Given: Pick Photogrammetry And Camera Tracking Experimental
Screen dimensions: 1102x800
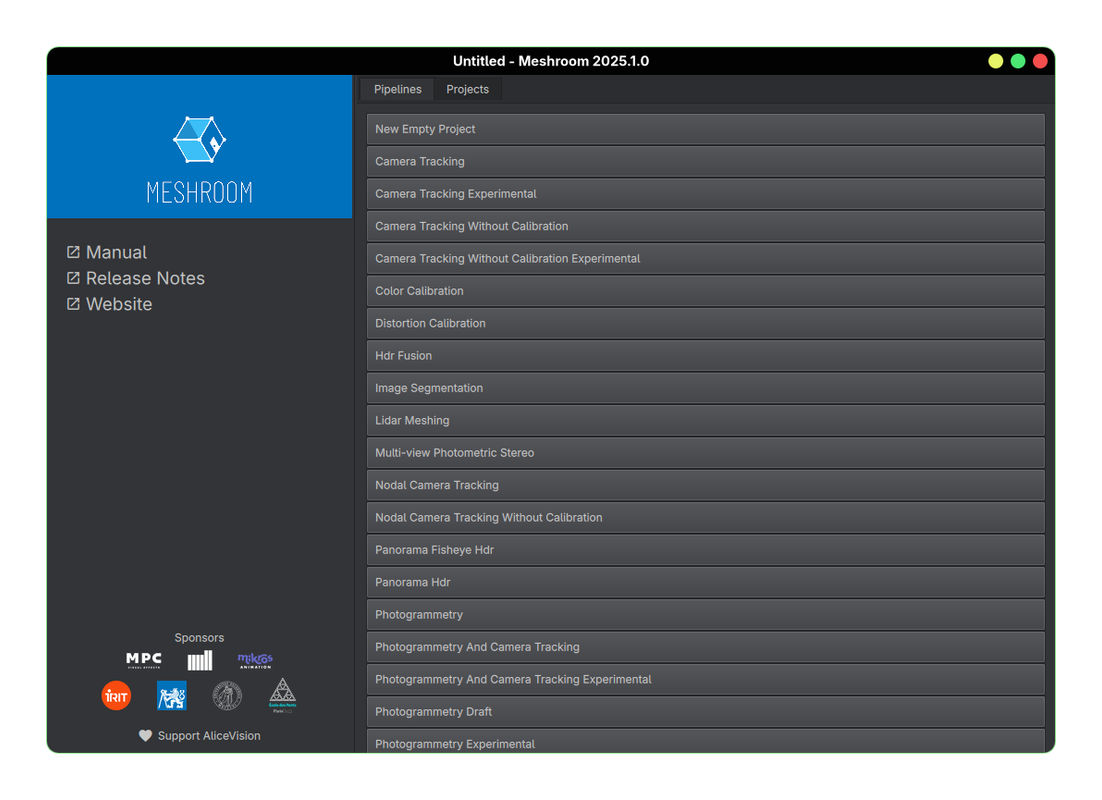Looking at the screenshot, I should [706, 679].
